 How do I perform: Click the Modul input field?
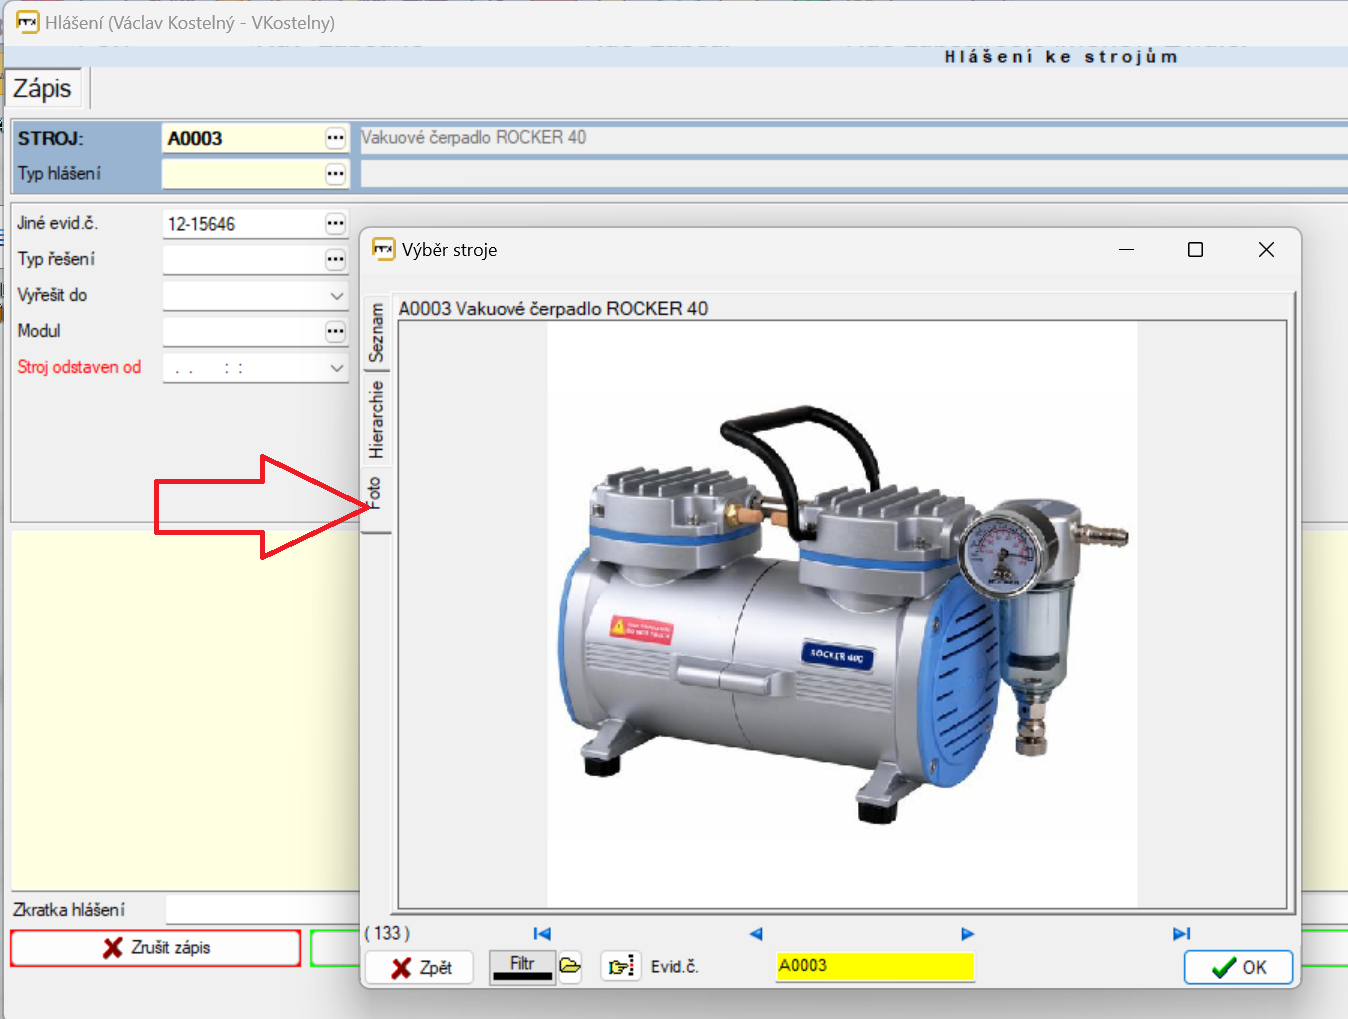point(243,331)
